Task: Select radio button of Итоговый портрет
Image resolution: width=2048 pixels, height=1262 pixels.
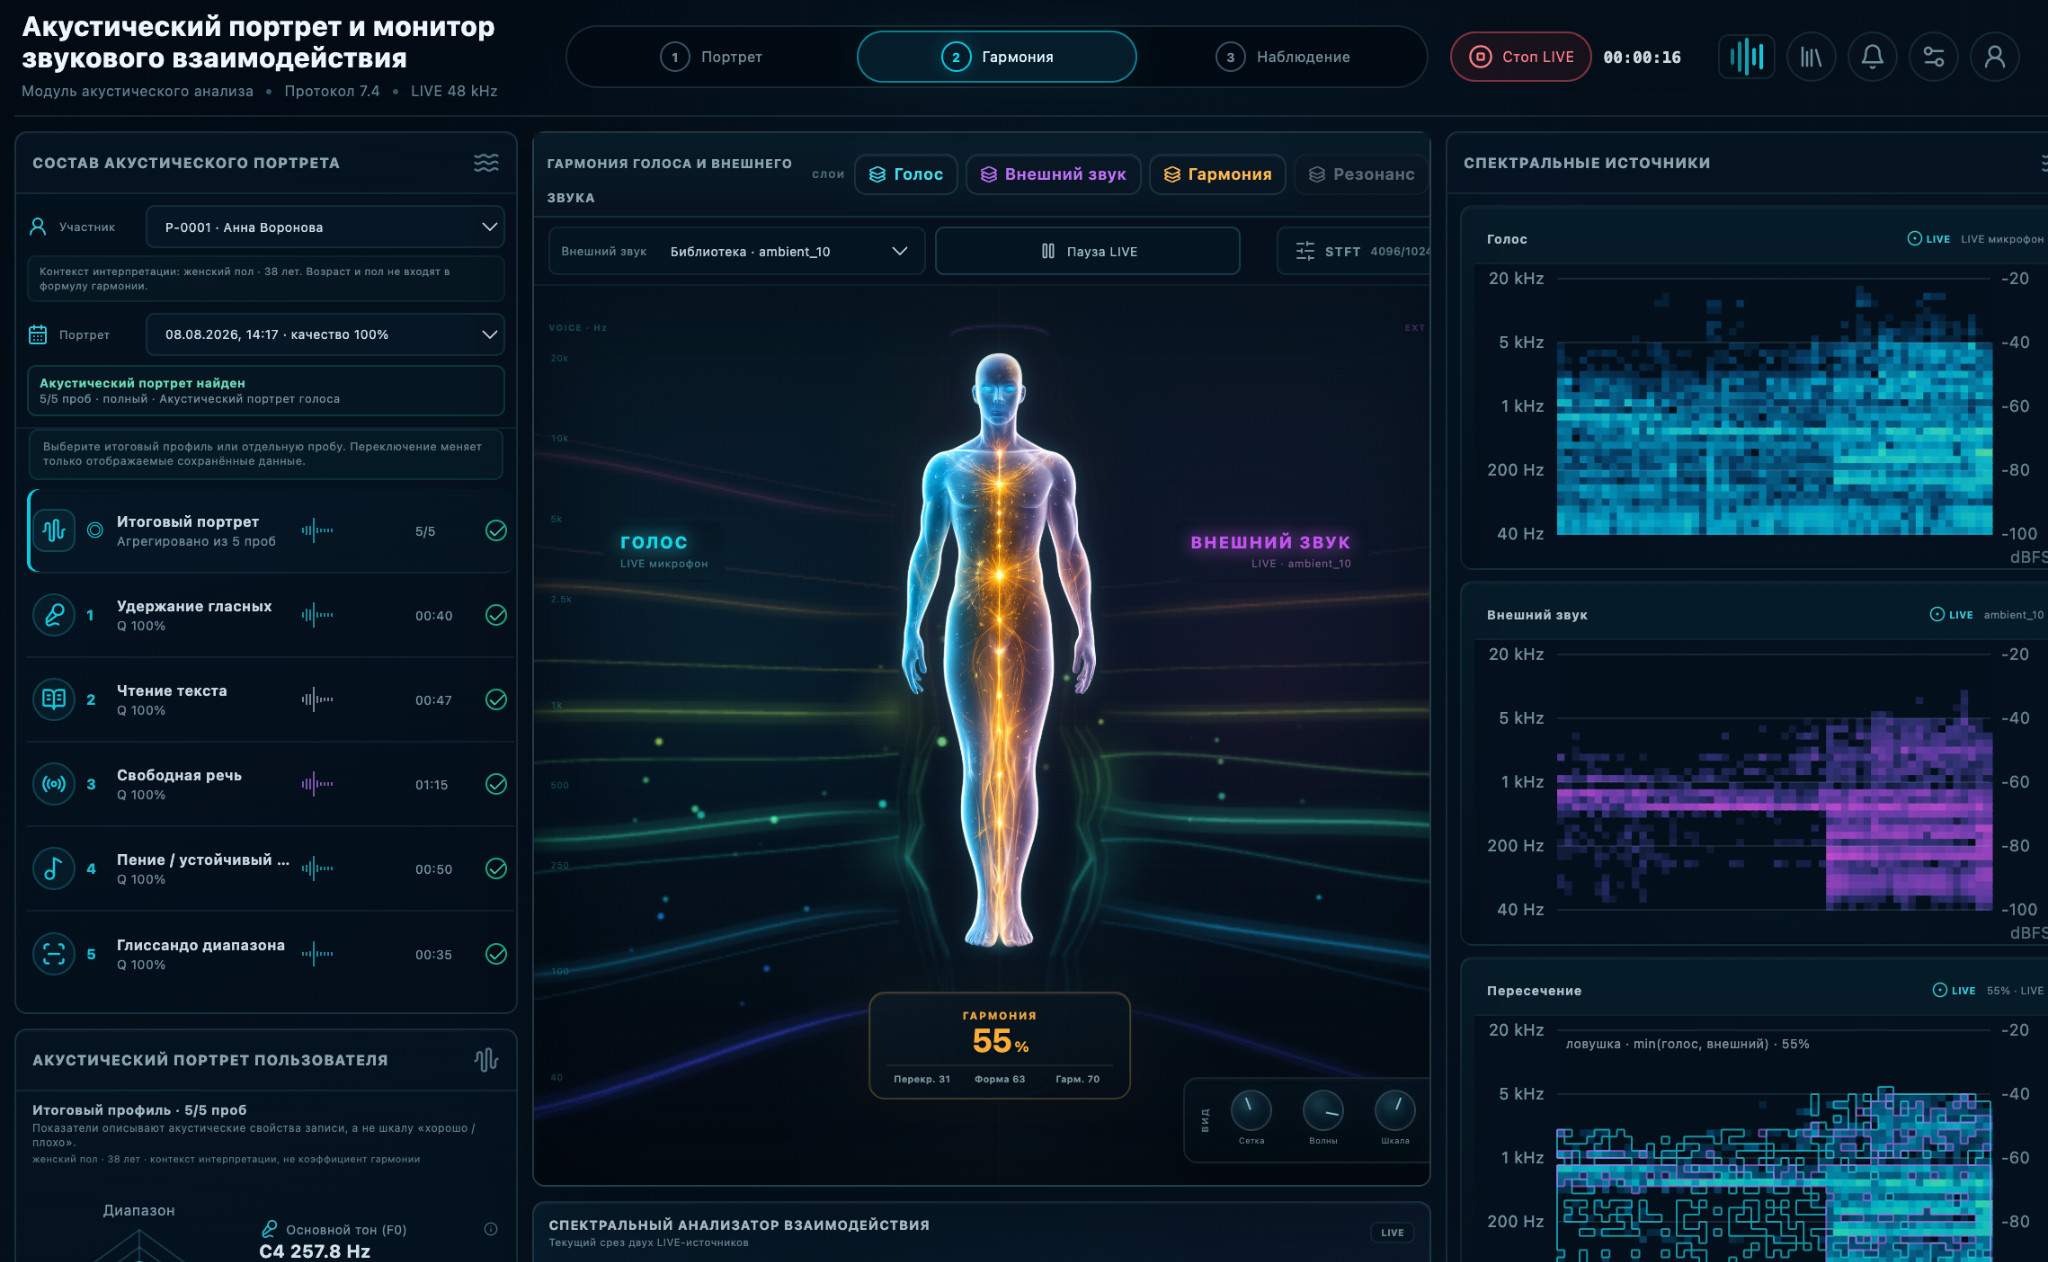Action: click(95, 530)
